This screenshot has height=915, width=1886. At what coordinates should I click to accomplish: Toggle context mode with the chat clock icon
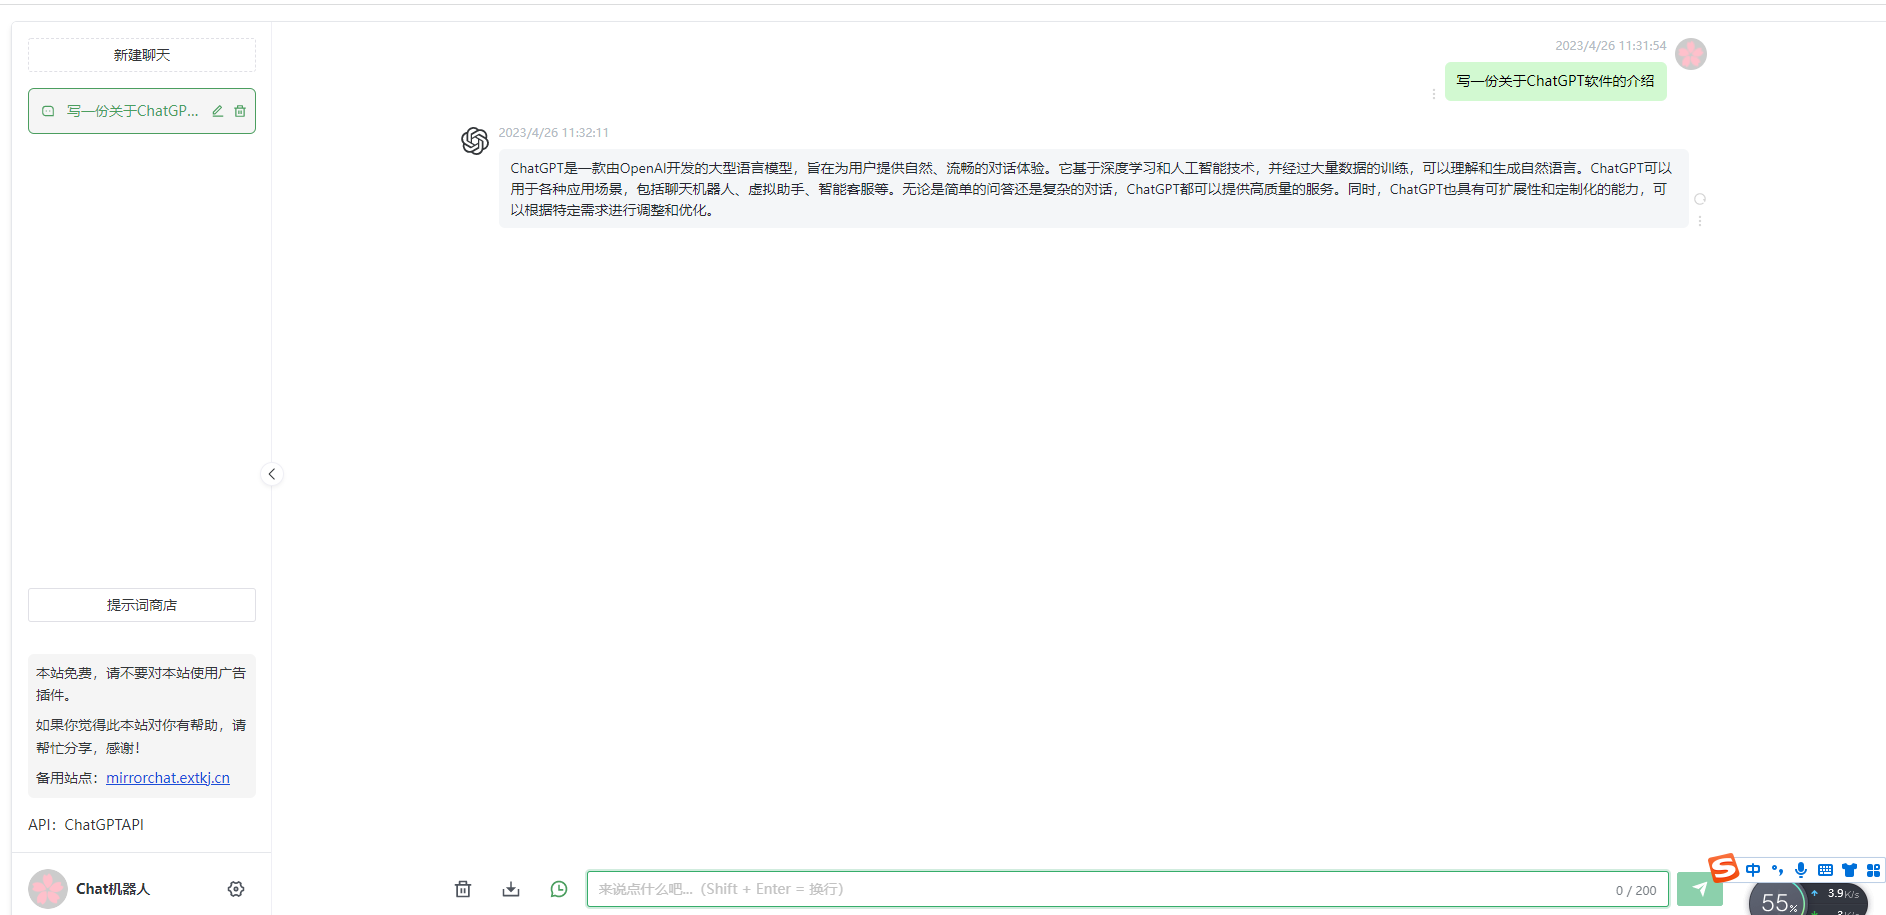pyautogui.click(x=559, y=889)
